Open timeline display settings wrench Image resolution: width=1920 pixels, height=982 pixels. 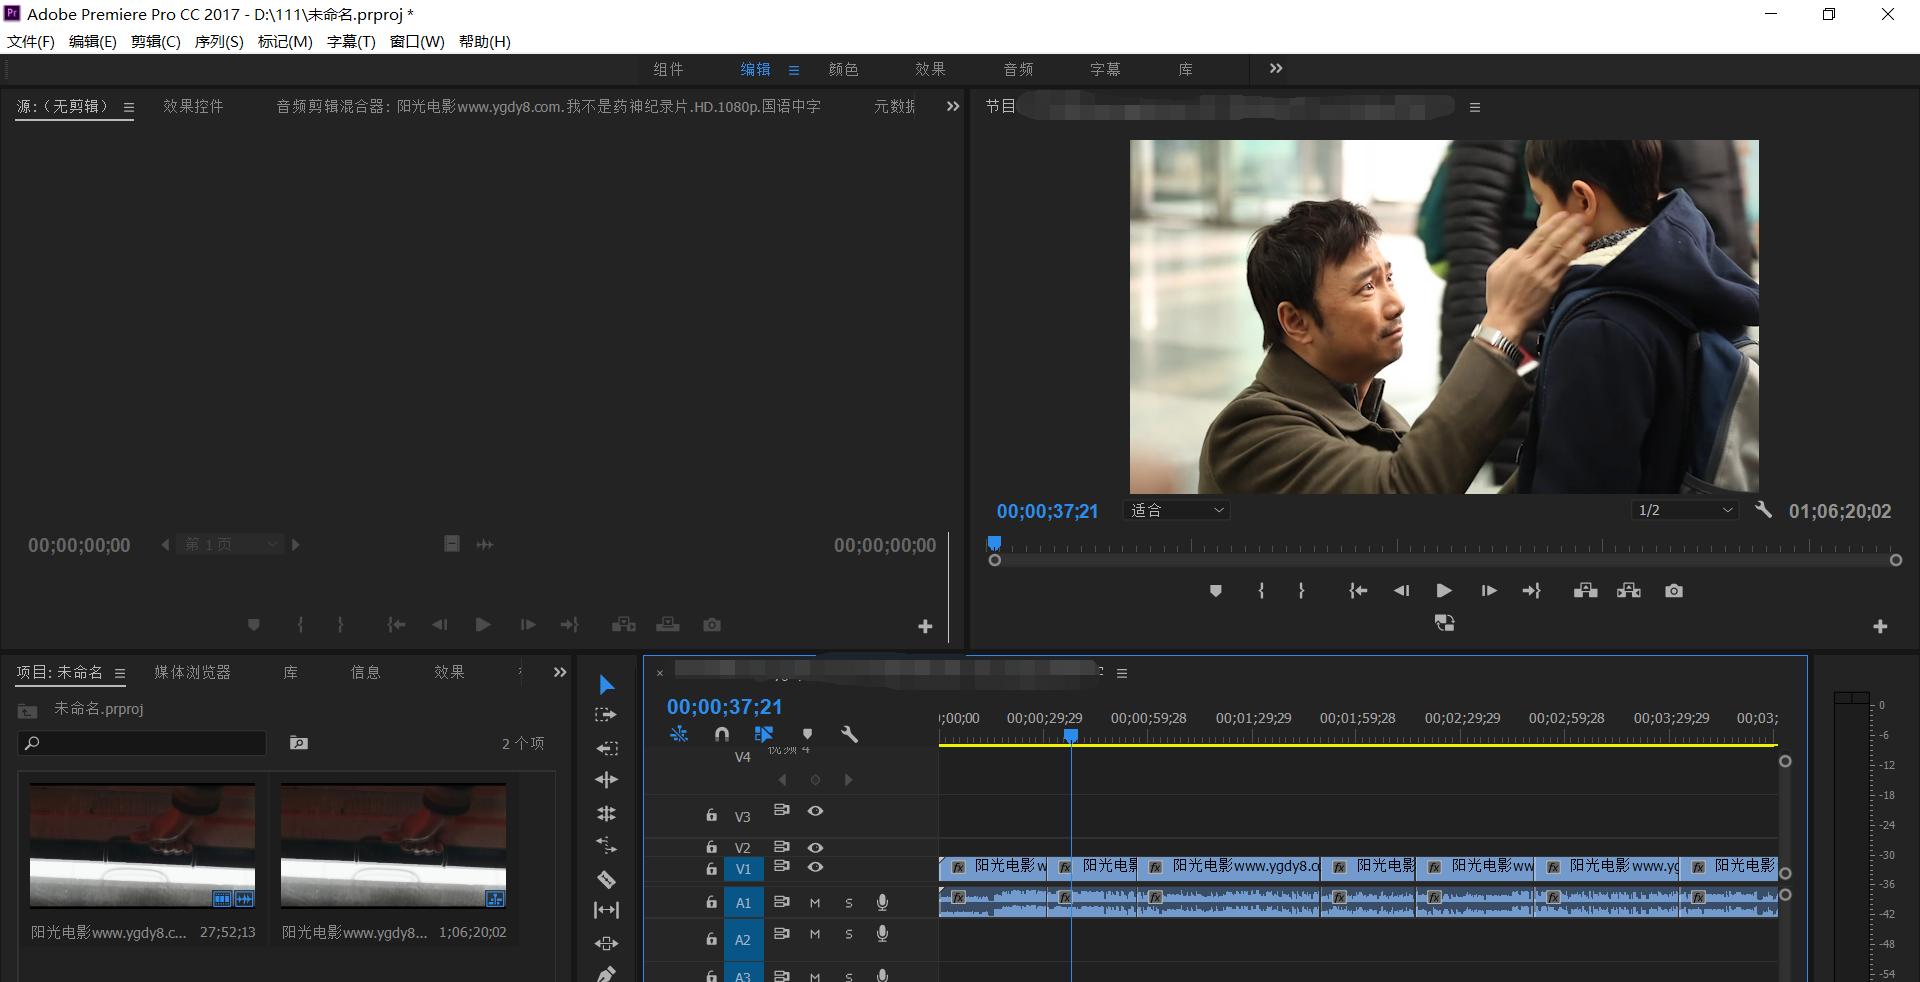[849, 734]
